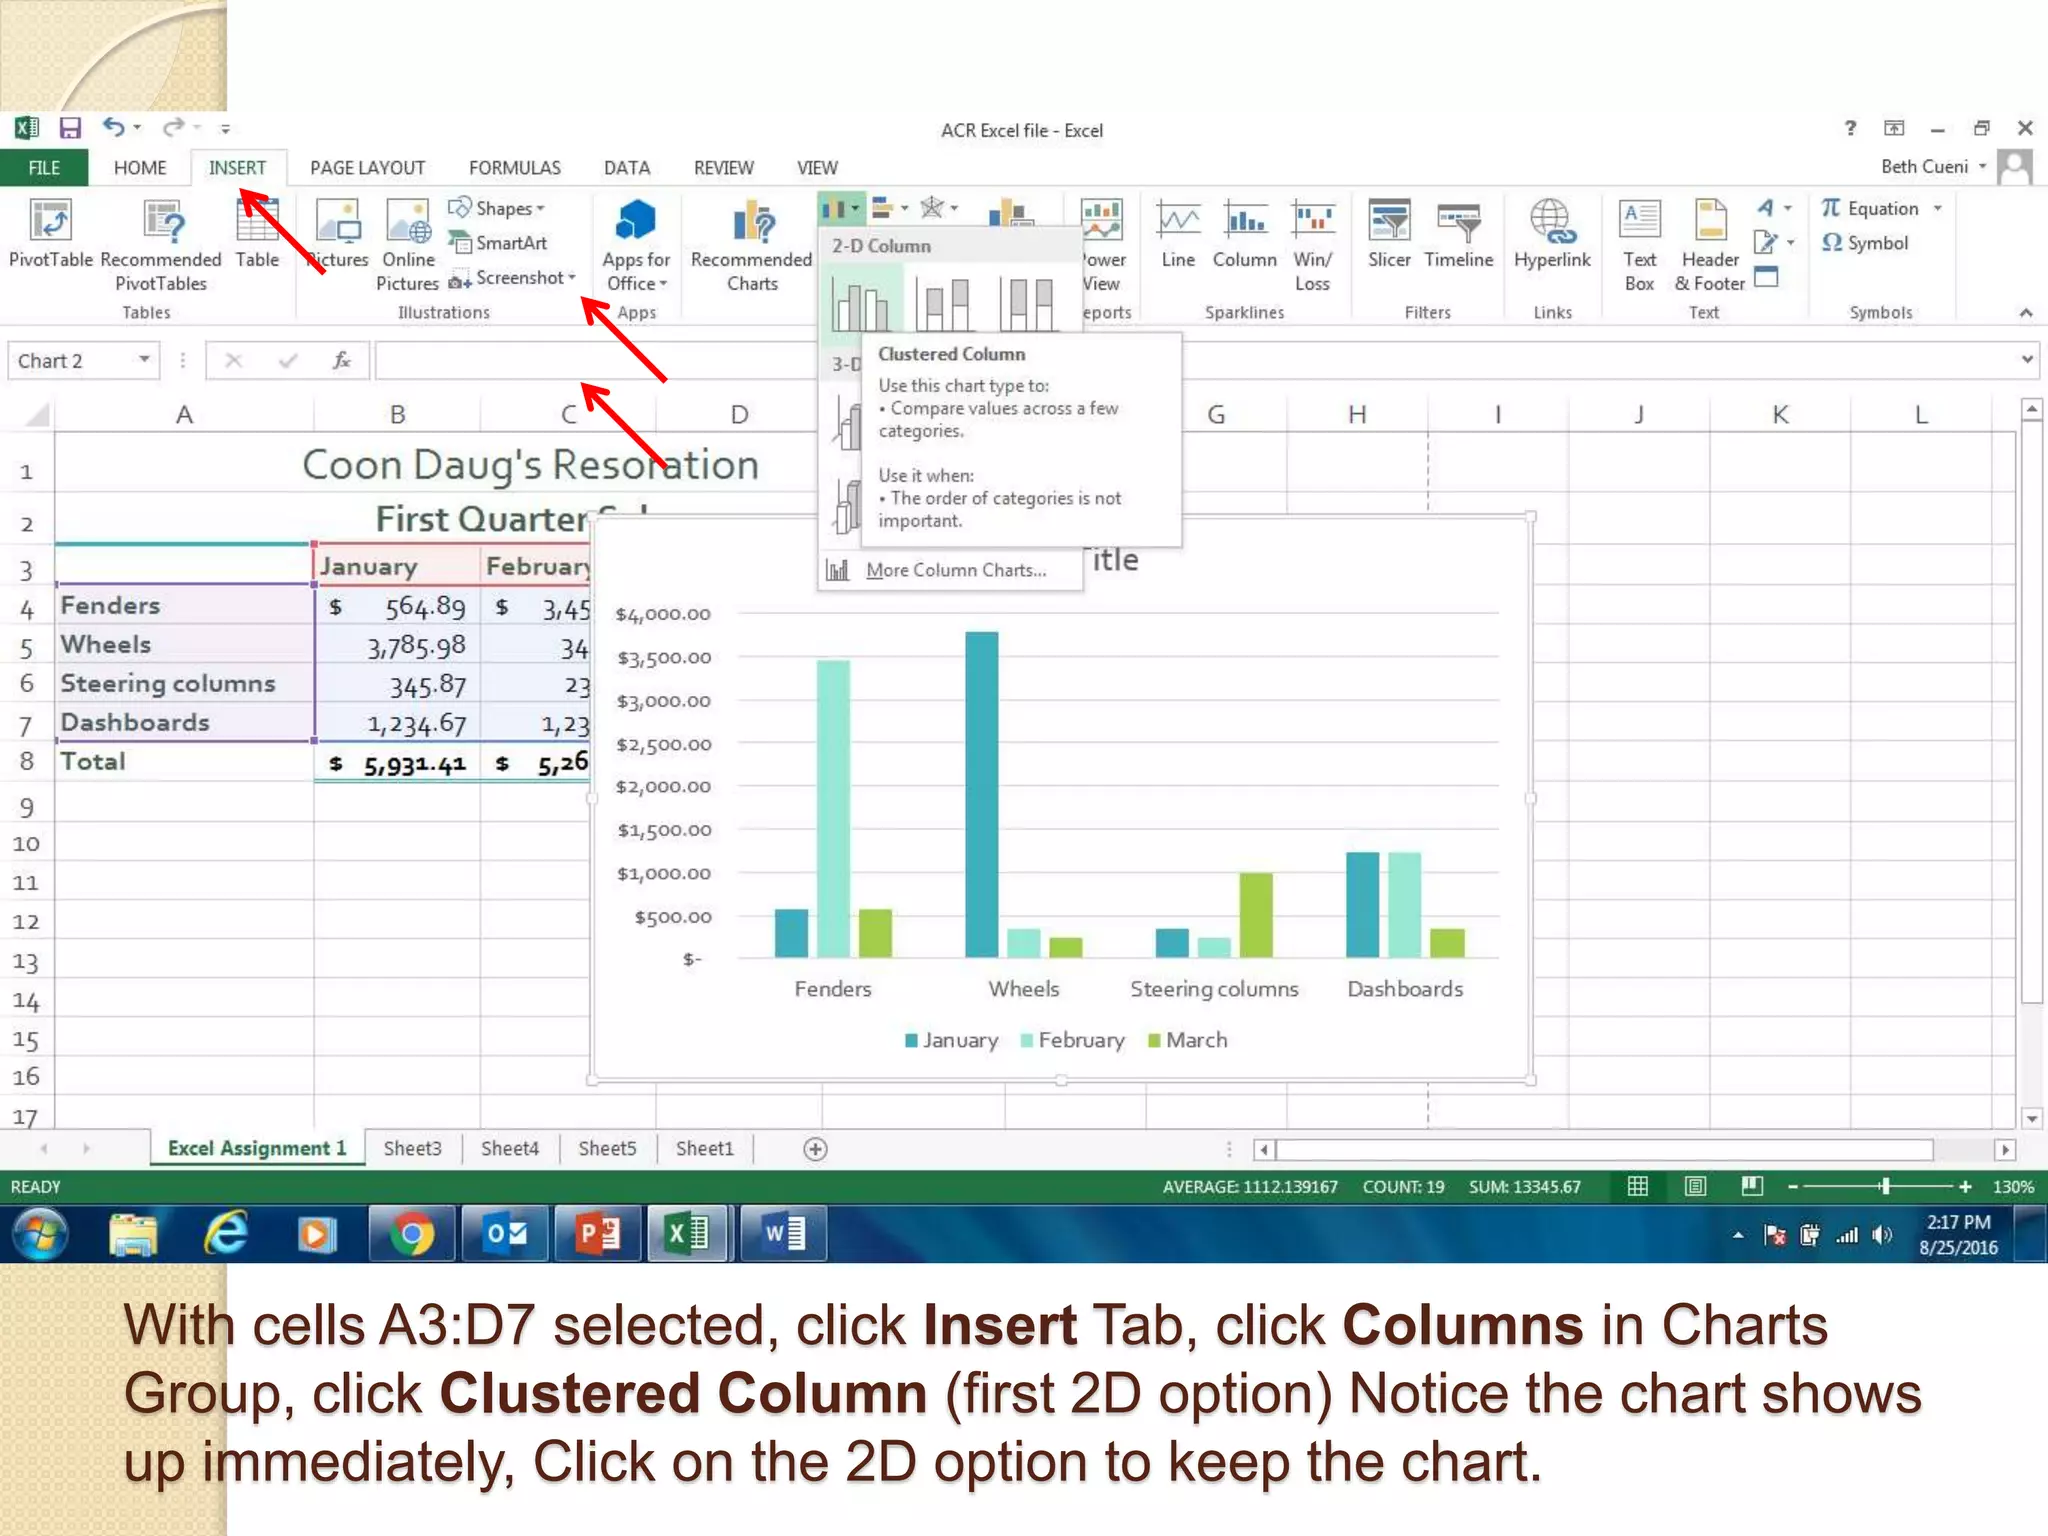Insert a Win/Loss sparkline

[x=1312, y=245]
